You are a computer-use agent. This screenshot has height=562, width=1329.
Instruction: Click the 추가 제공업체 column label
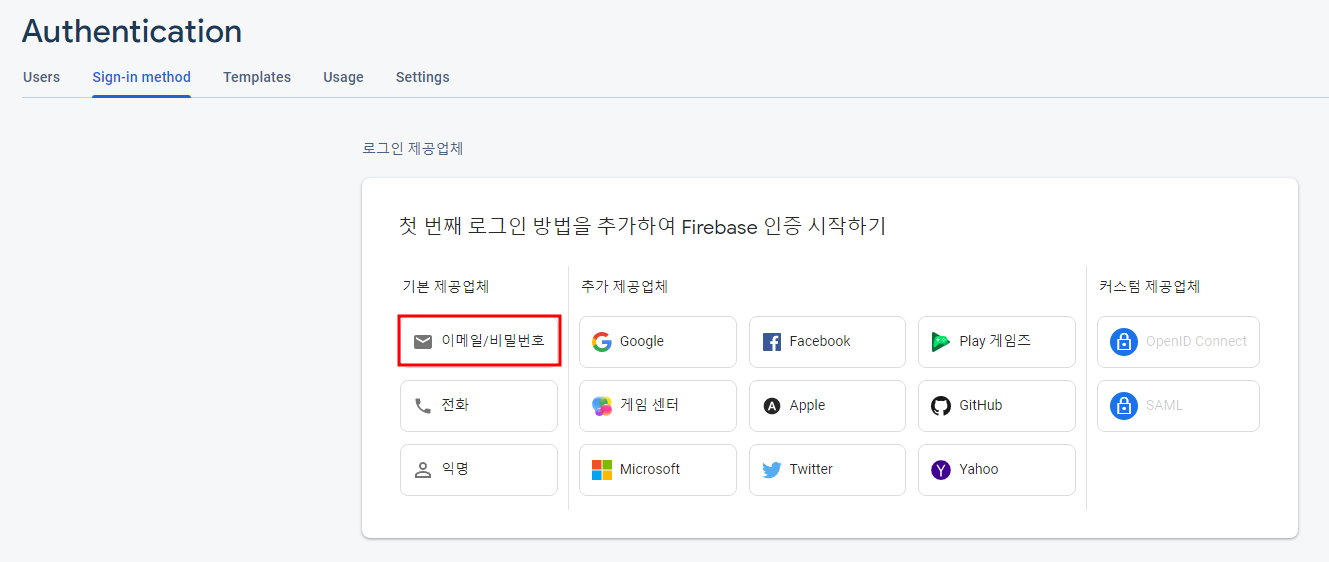pos(624,287)
